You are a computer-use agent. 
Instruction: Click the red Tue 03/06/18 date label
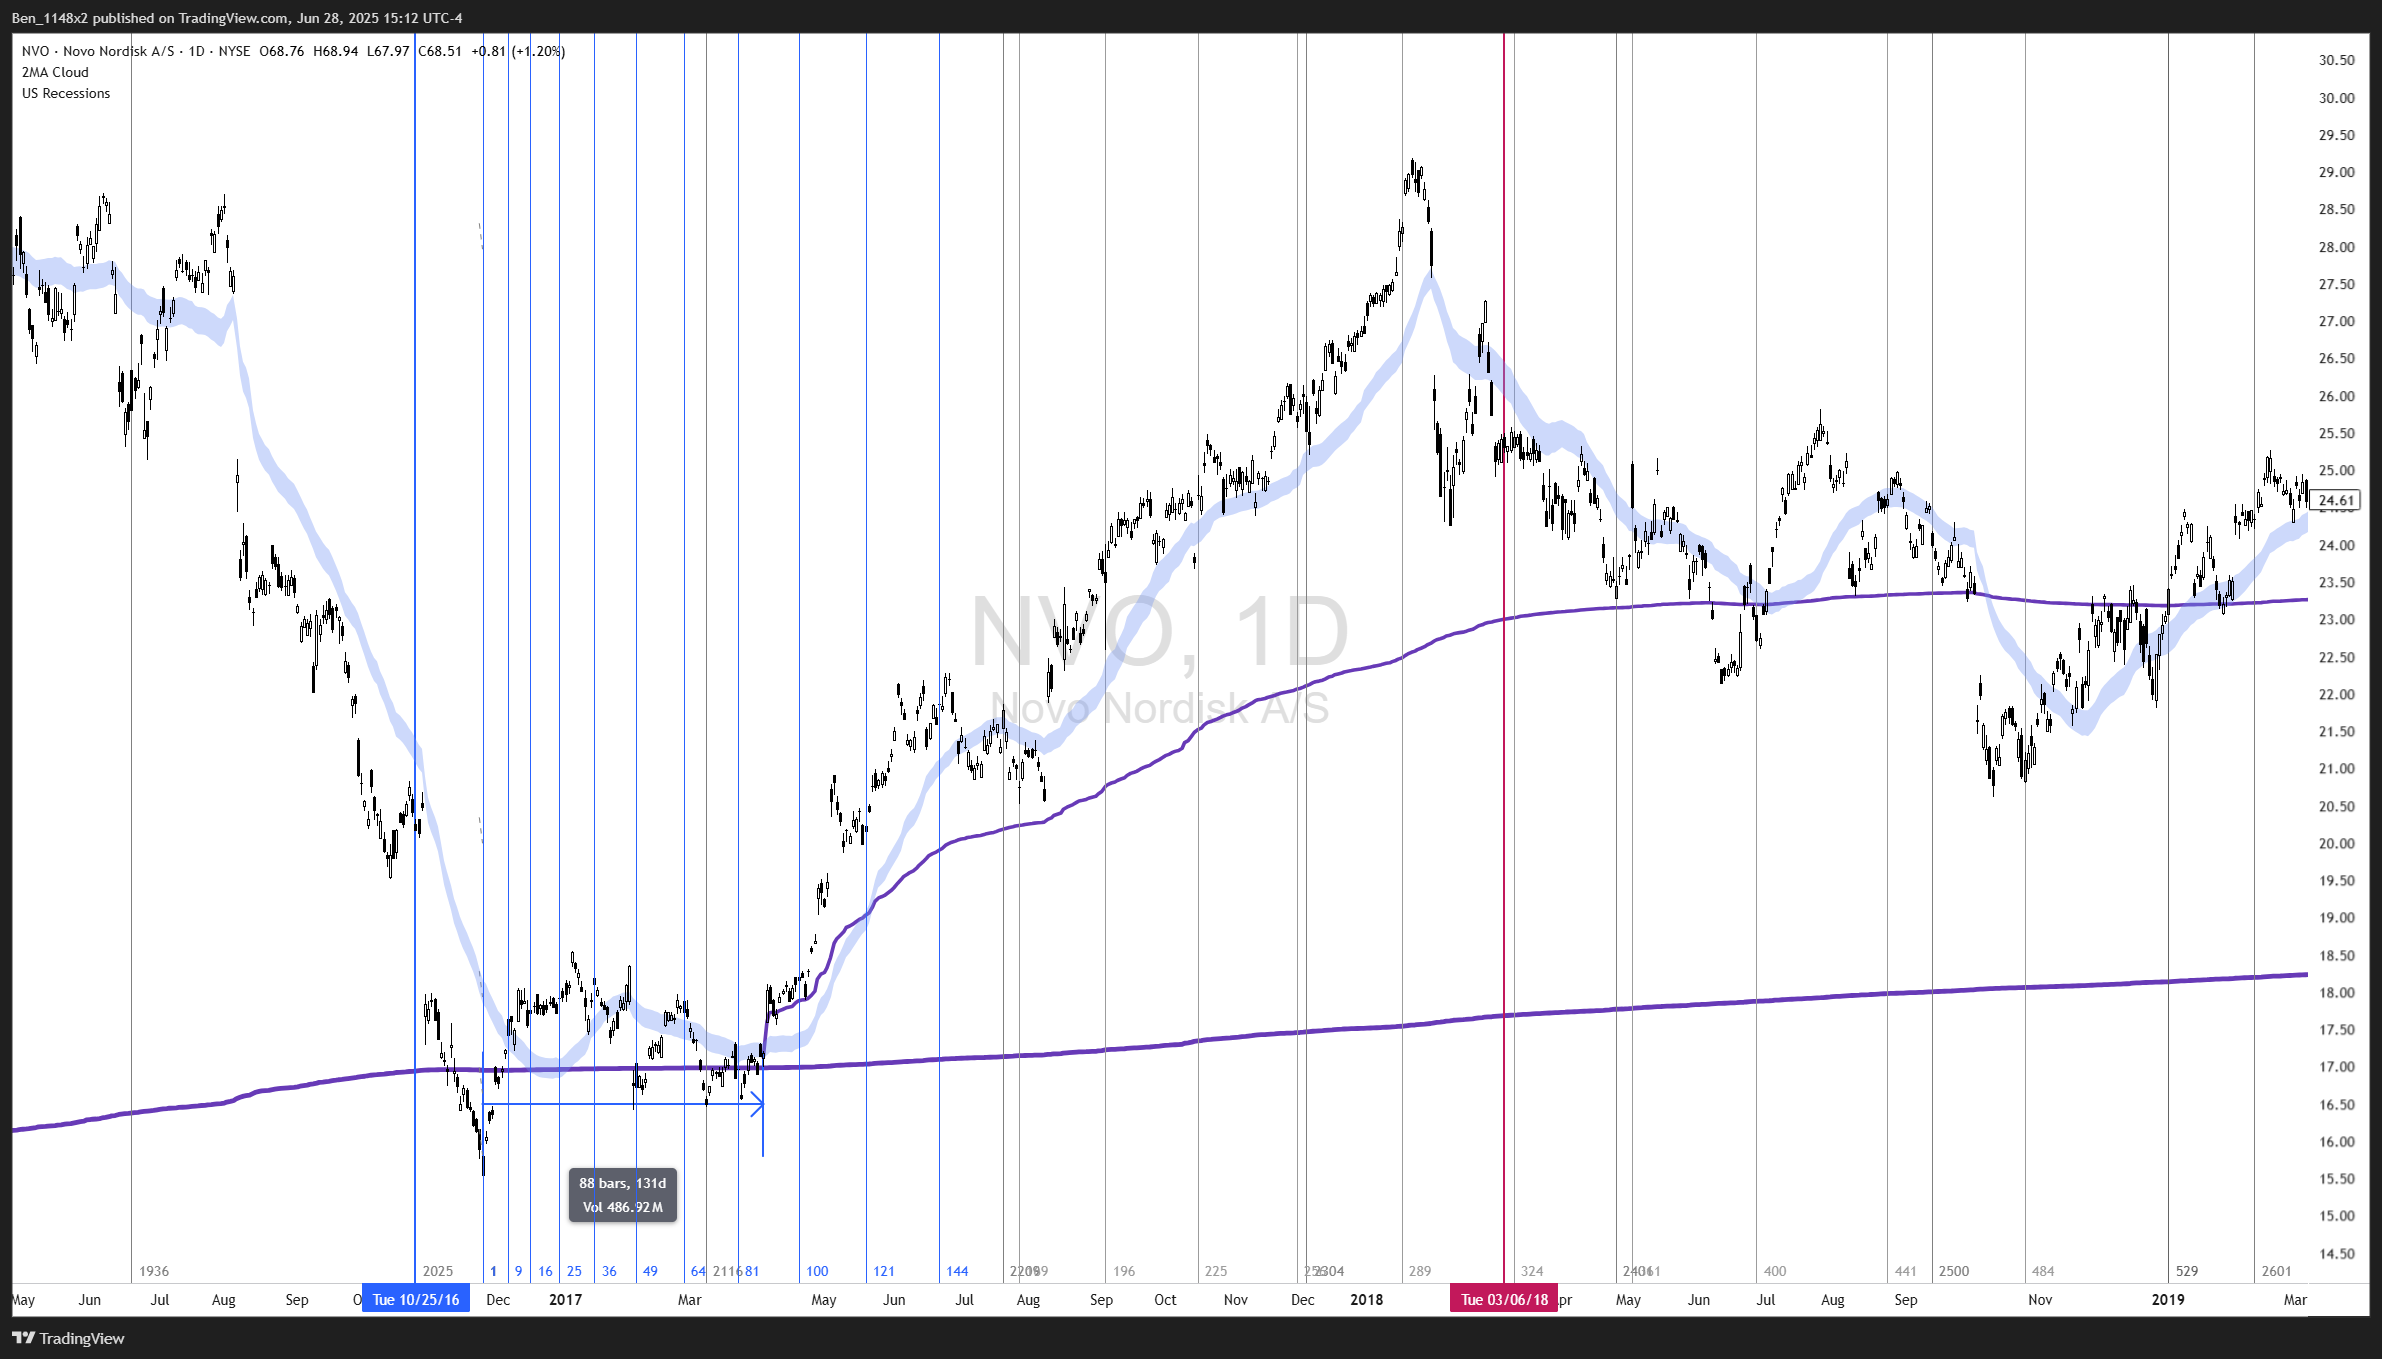tap(1504, 1299)
